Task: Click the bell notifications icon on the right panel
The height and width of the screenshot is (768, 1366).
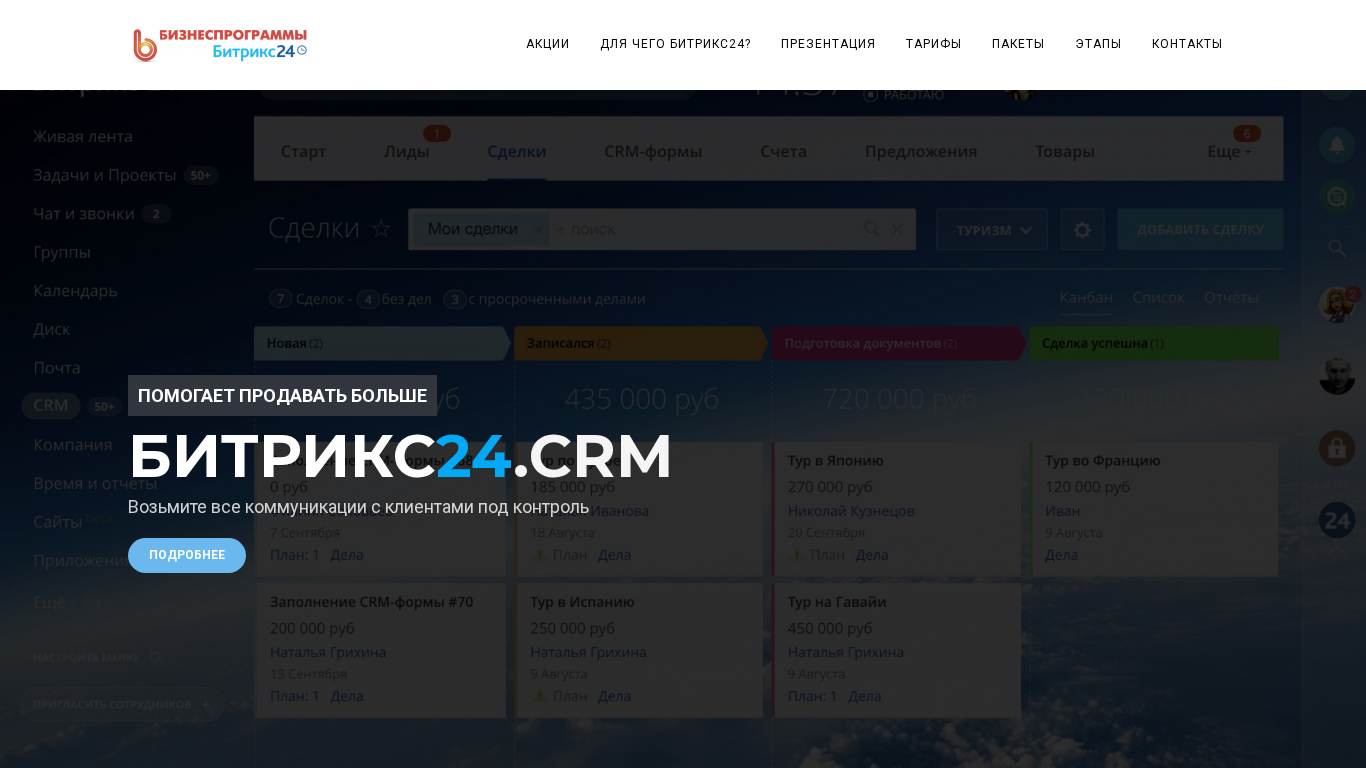Action: (x=1337, y=145)
